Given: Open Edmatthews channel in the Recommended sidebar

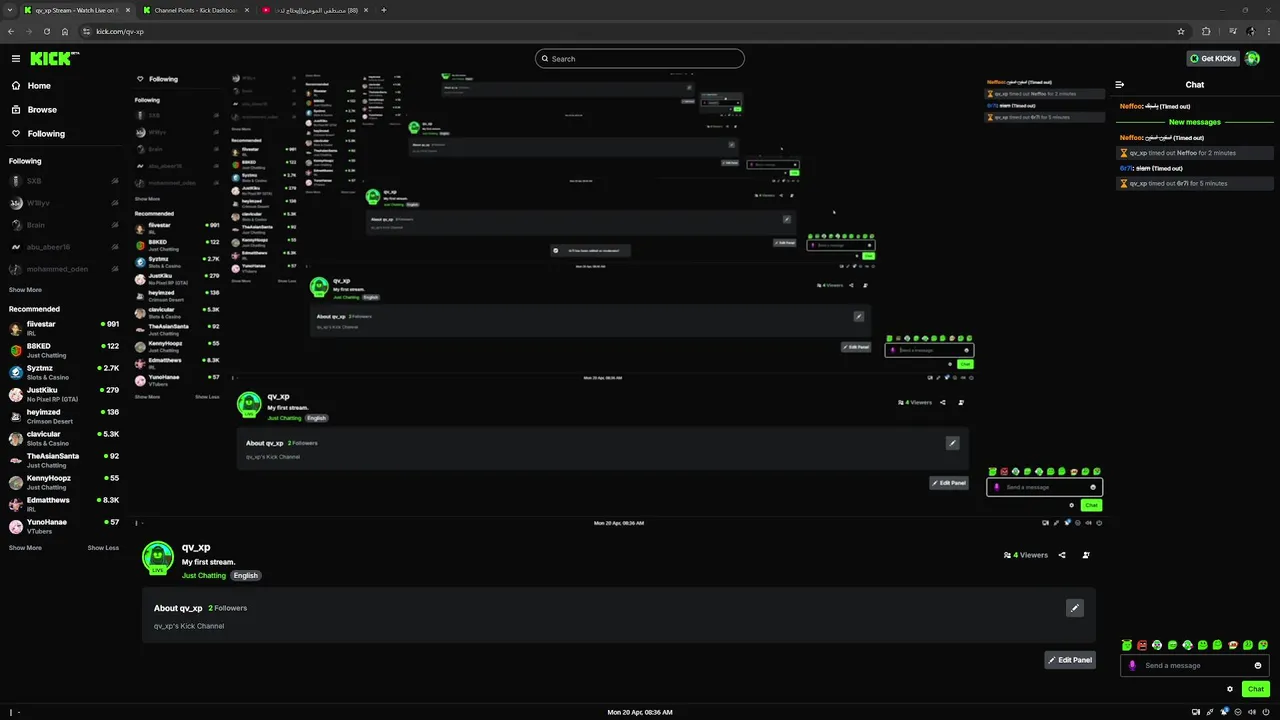Looking at the screenshot, I should click(x=64, y=504).
